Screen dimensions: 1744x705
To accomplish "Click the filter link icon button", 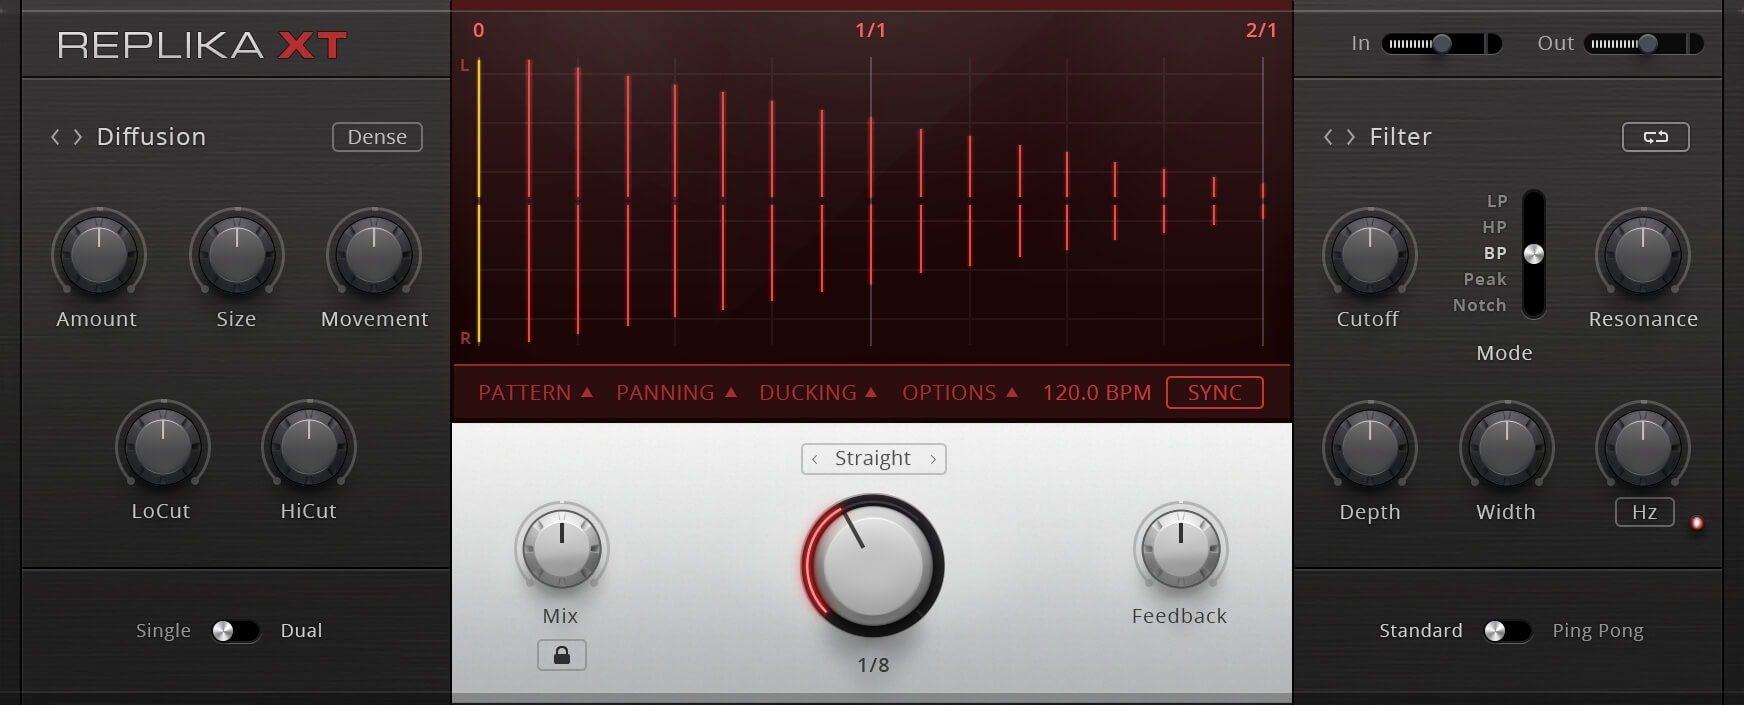I will coord(1655,137).
